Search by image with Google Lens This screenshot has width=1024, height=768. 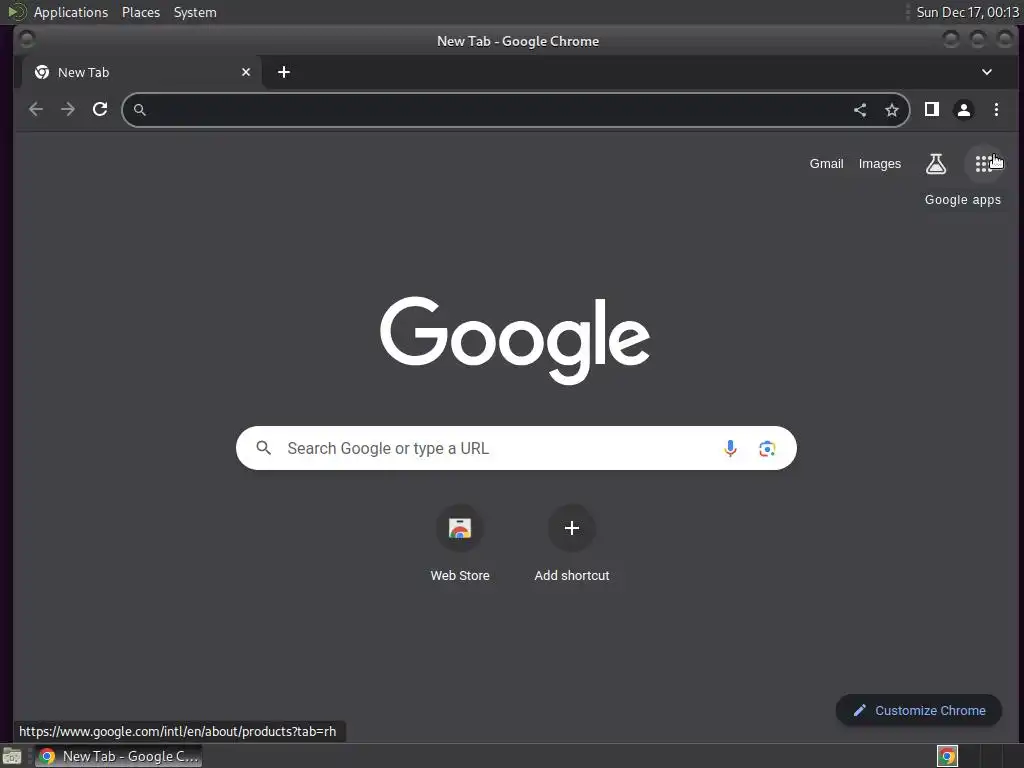click(767, 449)
